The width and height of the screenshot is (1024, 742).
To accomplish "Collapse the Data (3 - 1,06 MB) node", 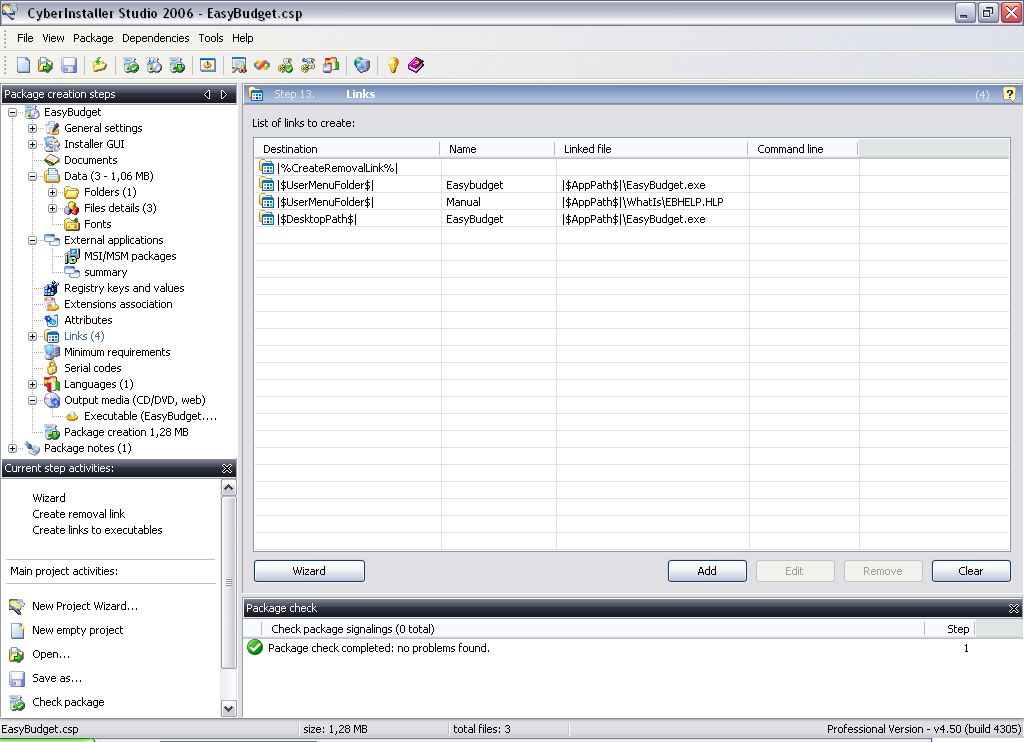I will point(32,176).
